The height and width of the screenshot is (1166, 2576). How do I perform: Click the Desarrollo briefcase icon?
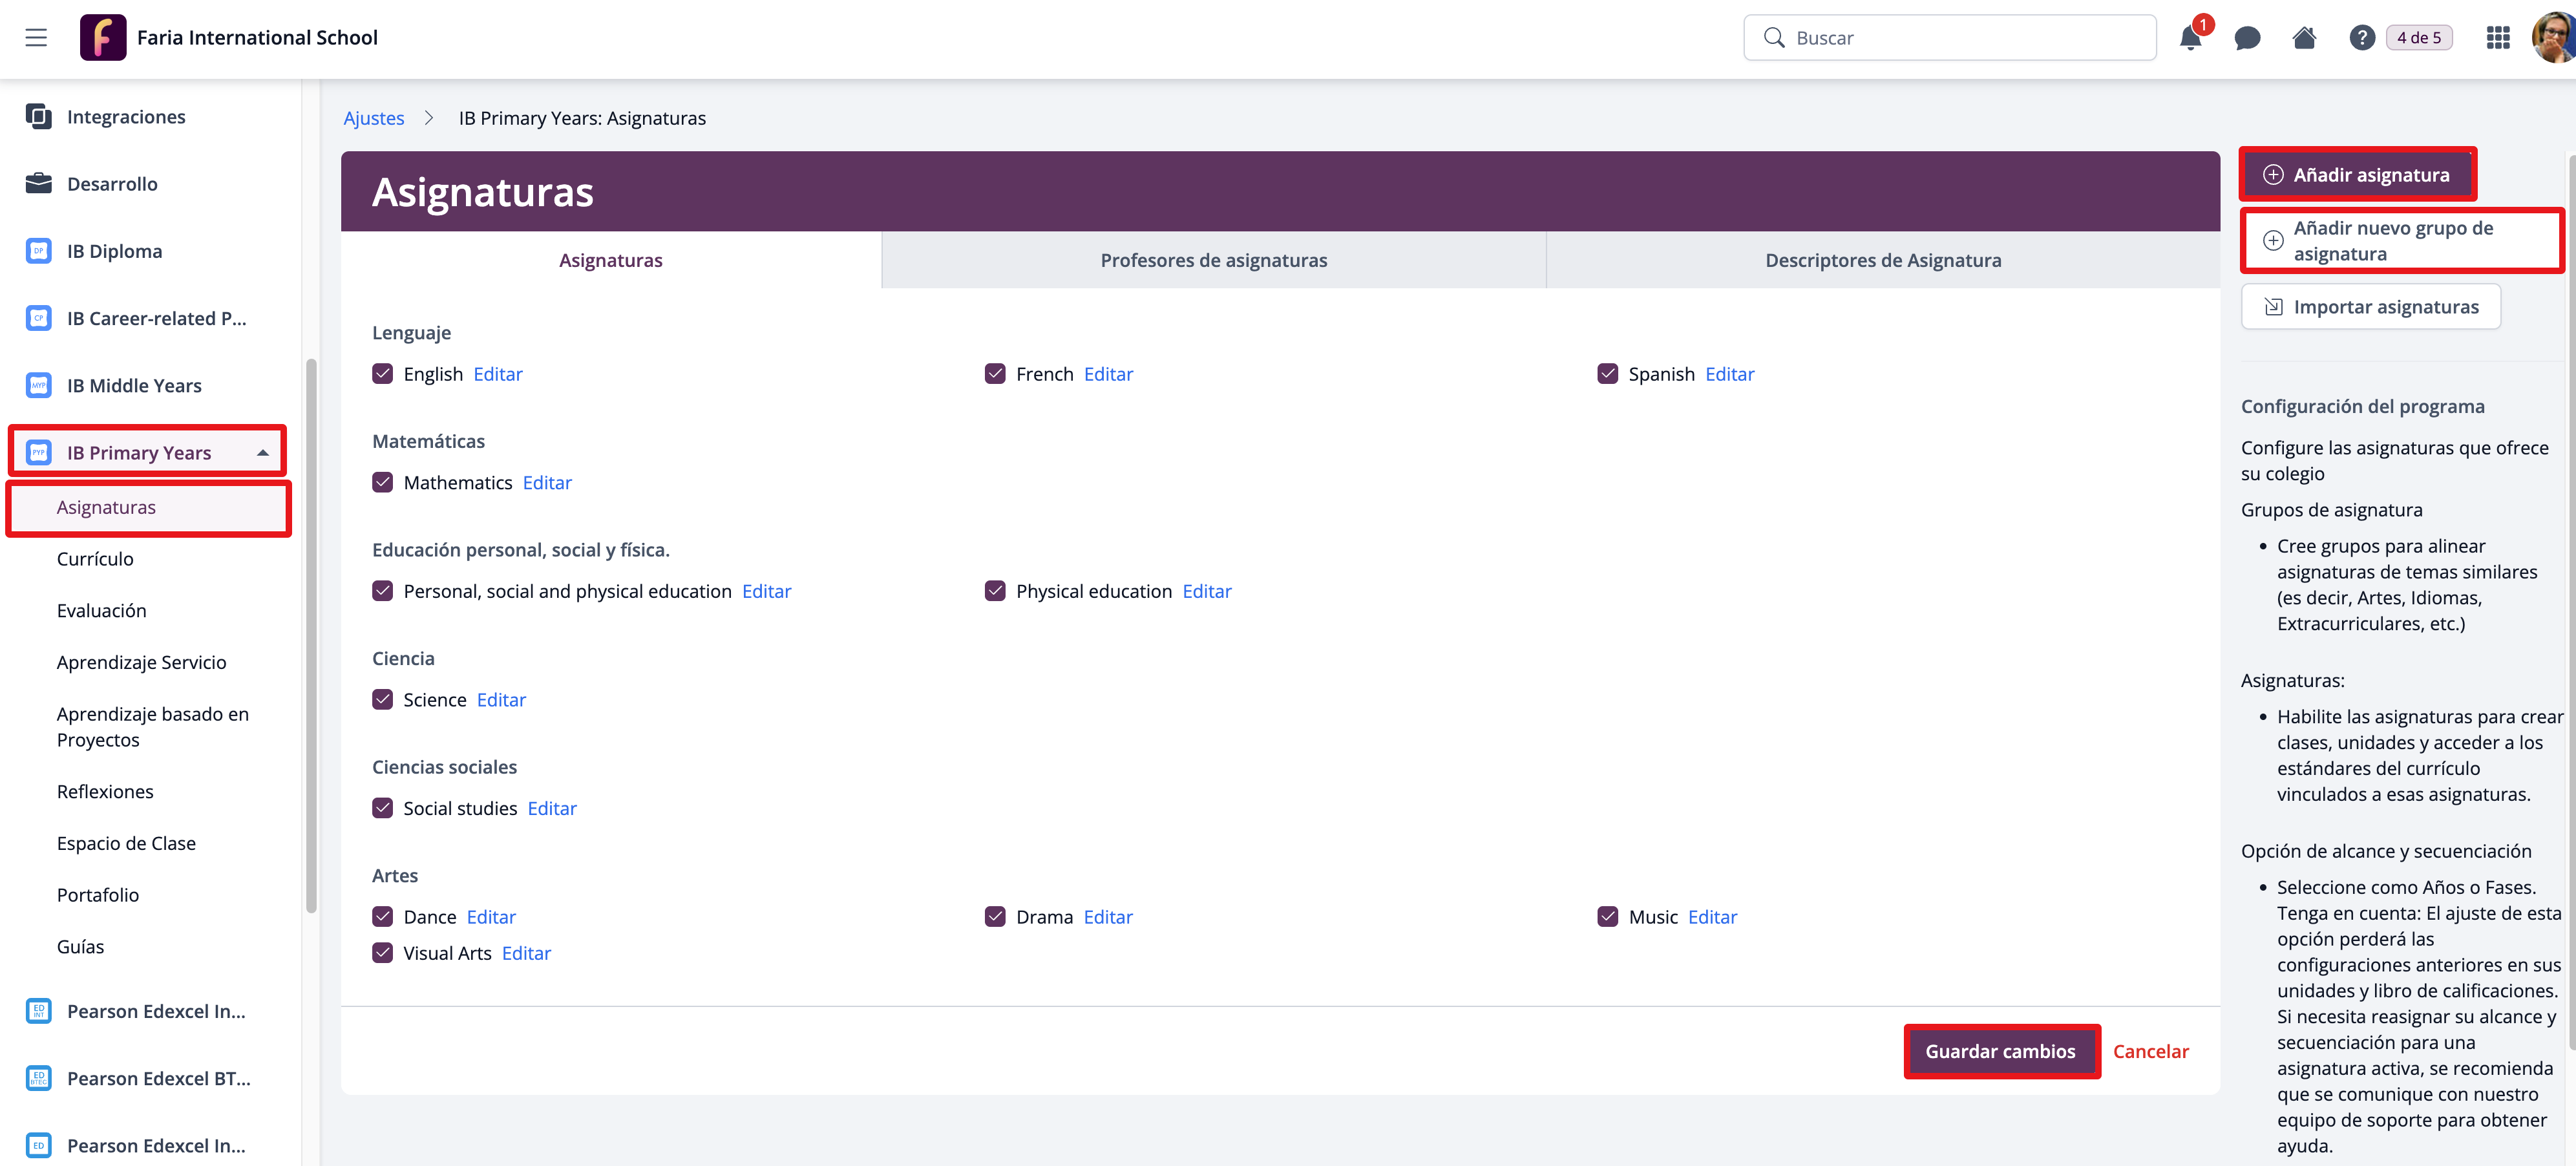[39, 184]
